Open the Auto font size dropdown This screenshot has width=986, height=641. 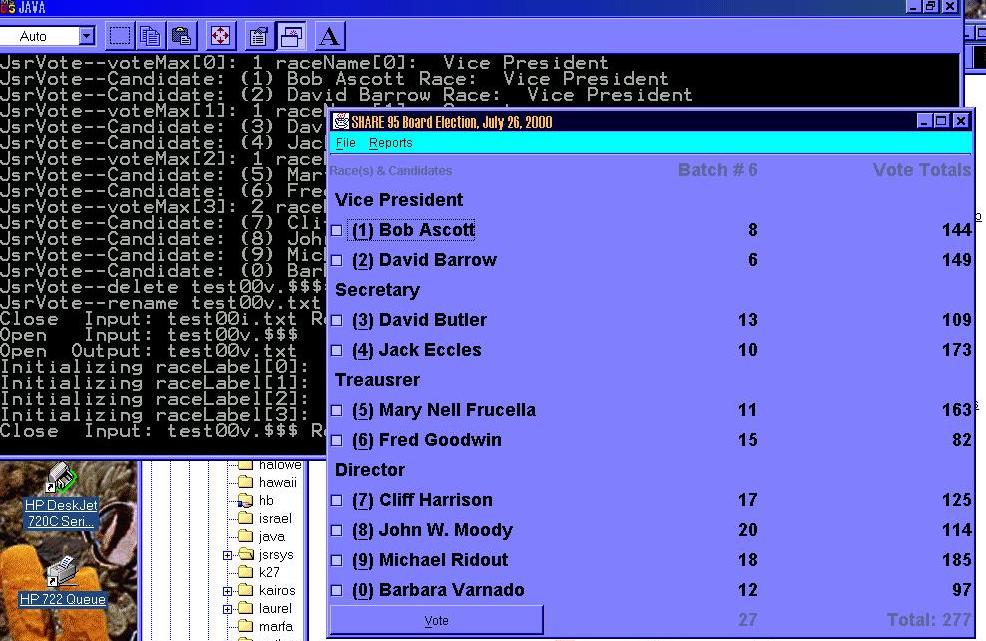(x=86, y=37)
